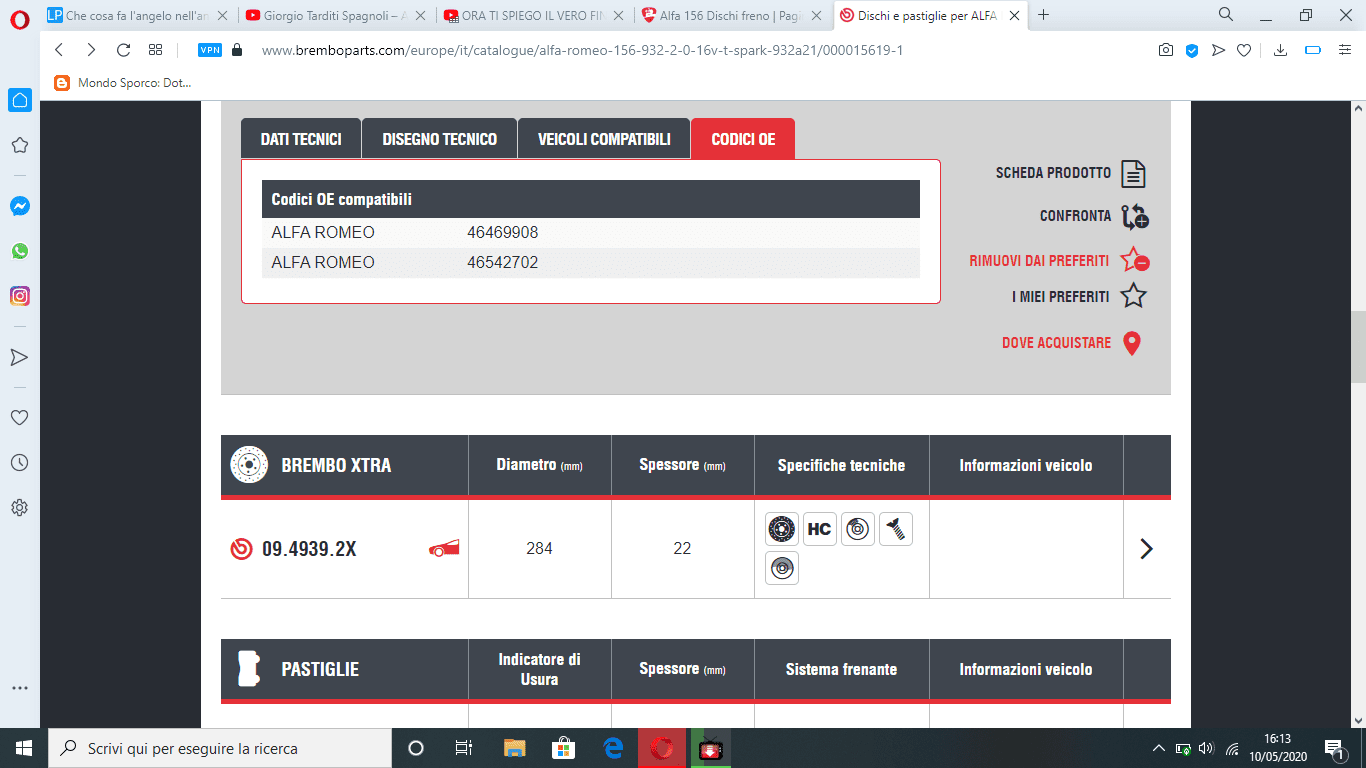
Task: Click the Brembo Xtra disc logo
Action: click(249, 465)
